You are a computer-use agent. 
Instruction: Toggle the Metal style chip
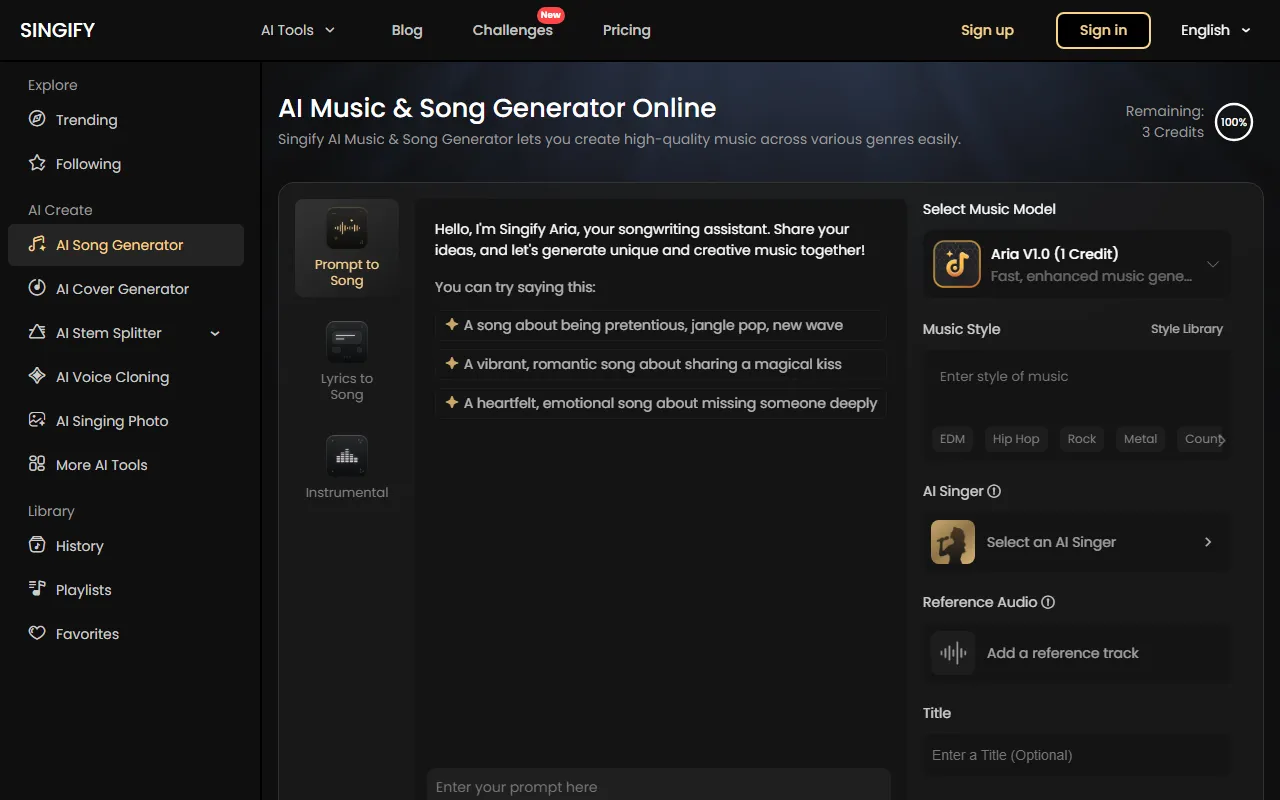click(1140, 439)
